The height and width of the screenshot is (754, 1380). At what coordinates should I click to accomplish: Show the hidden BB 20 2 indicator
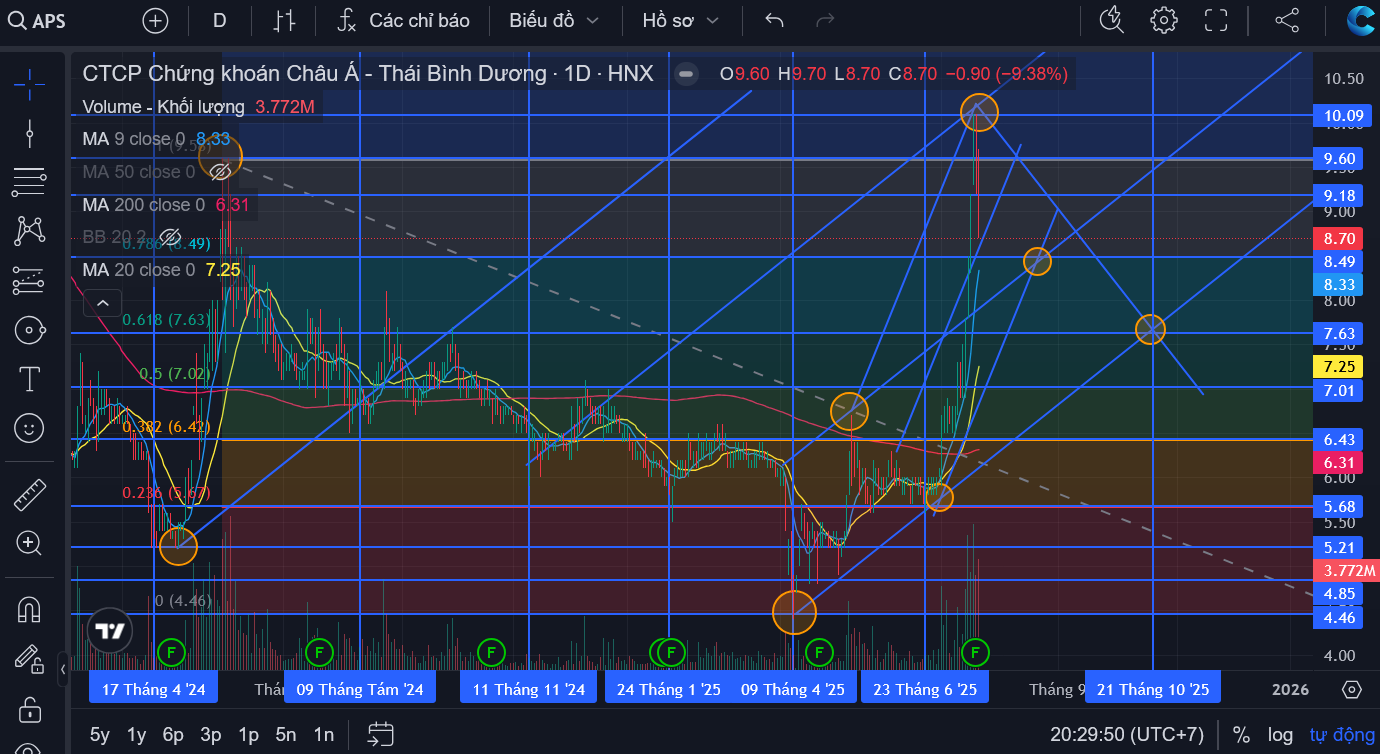[x=170, y=238]
